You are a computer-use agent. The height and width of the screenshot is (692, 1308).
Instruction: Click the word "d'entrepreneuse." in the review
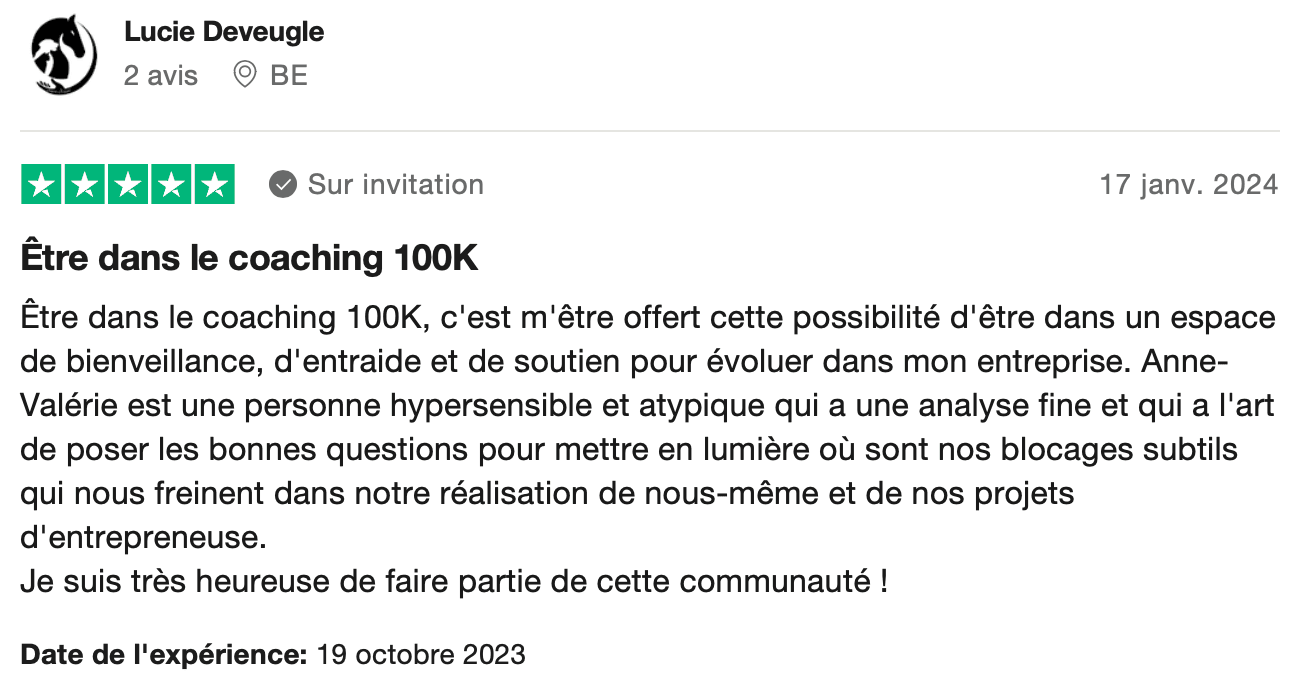pos(144,538)
